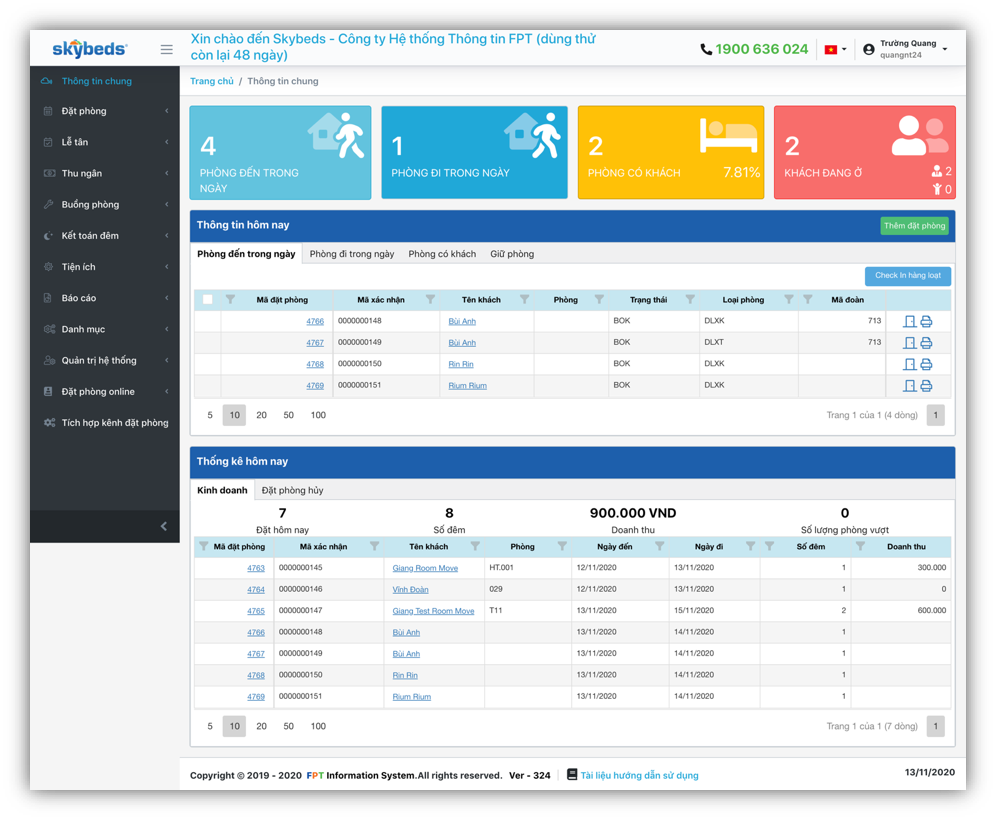Click the print icon for booking 4767
This screenshot has width=996, height=820.
click(x=926, y=343)
